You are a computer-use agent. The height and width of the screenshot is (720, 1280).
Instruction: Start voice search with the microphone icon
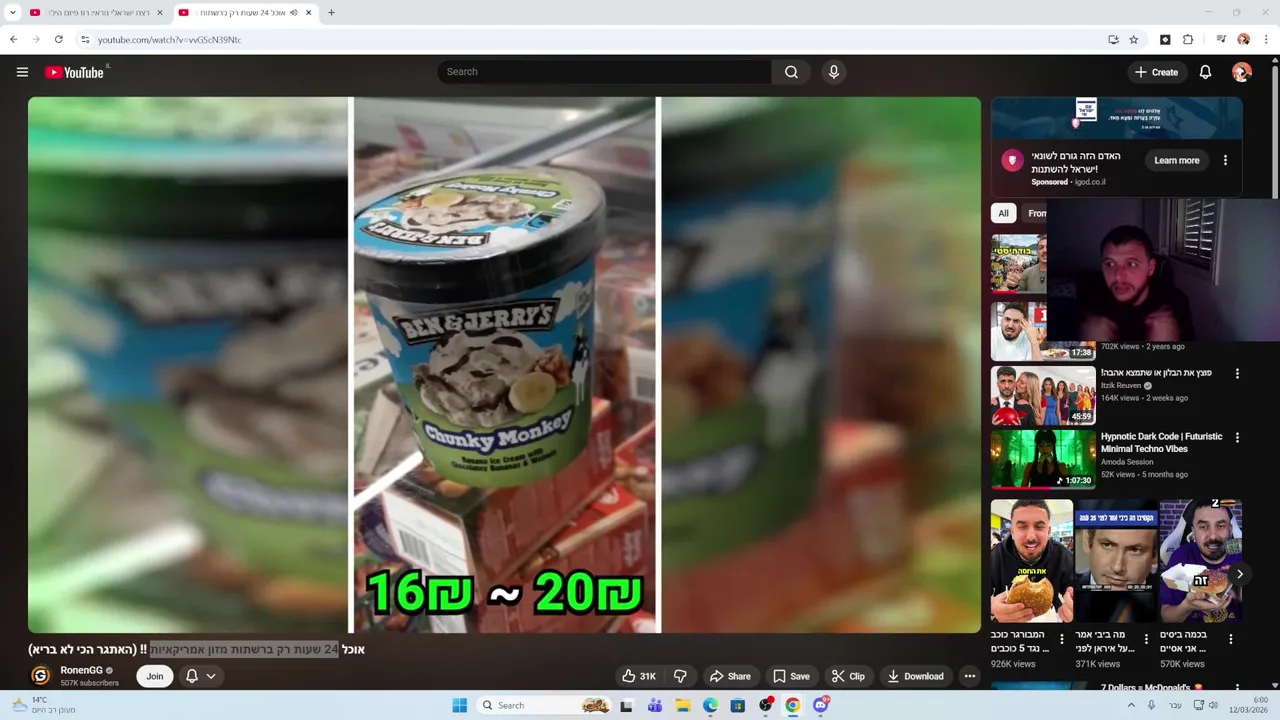(x=833, y=72)
